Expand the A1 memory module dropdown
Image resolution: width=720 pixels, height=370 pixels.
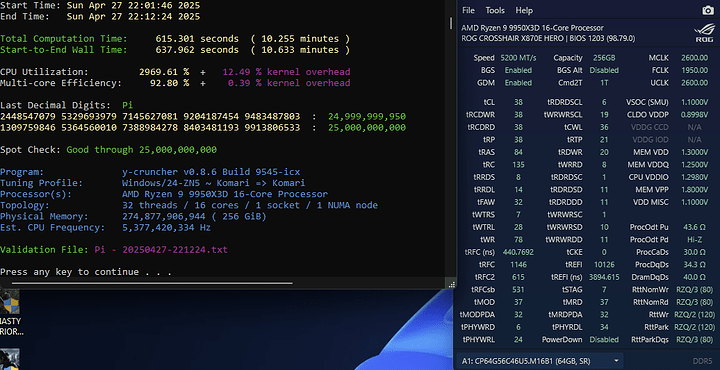[540, 361]
